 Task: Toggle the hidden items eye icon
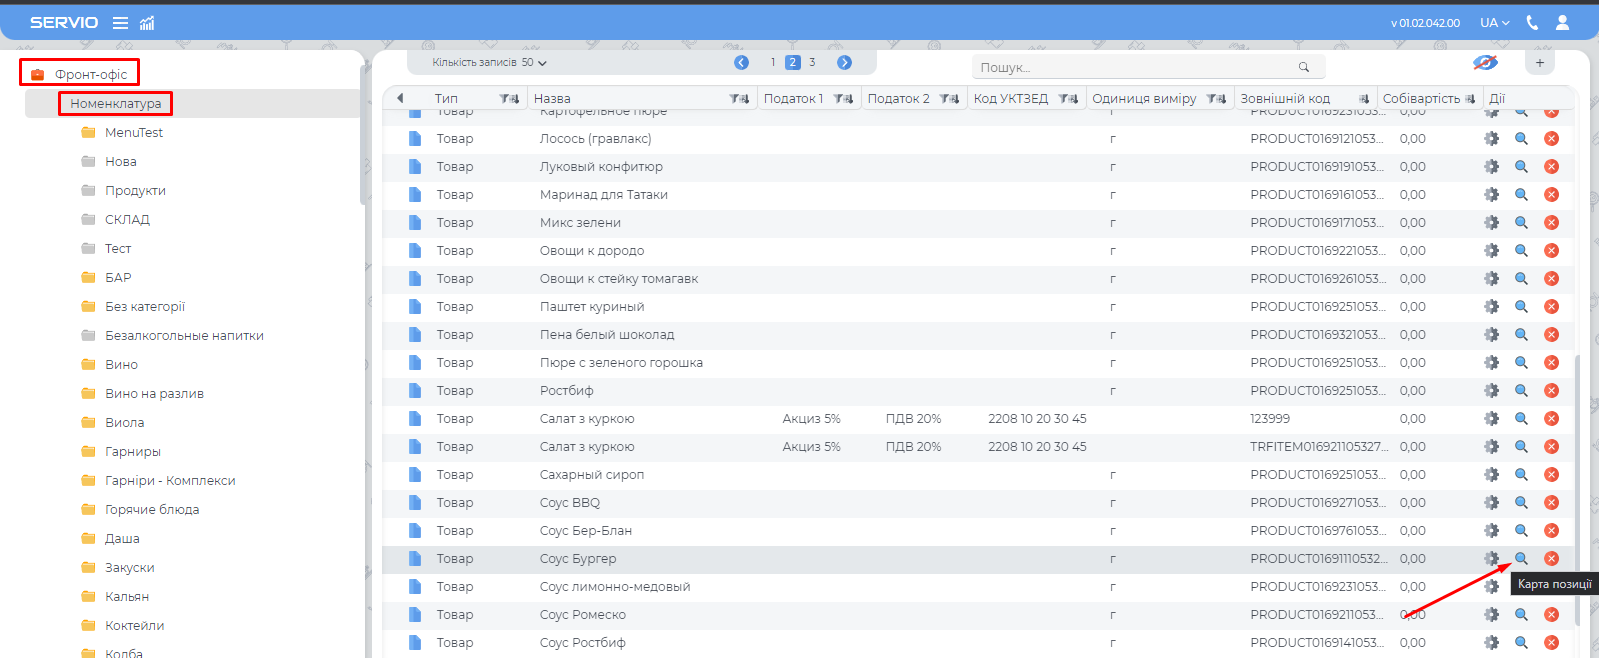(1485, 63)
